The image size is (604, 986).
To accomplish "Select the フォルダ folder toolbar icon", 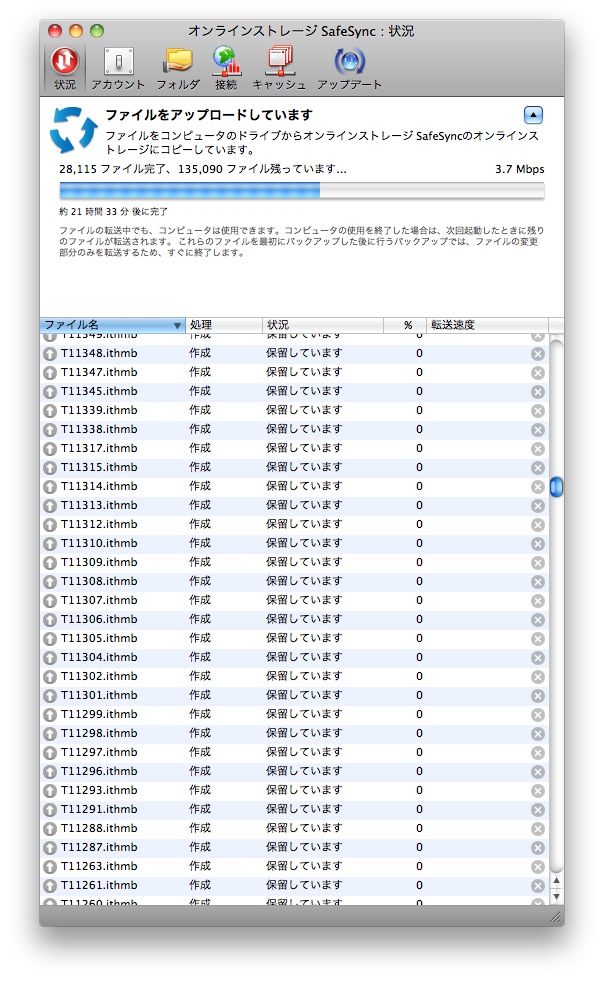I will click(x=178, y=68).
